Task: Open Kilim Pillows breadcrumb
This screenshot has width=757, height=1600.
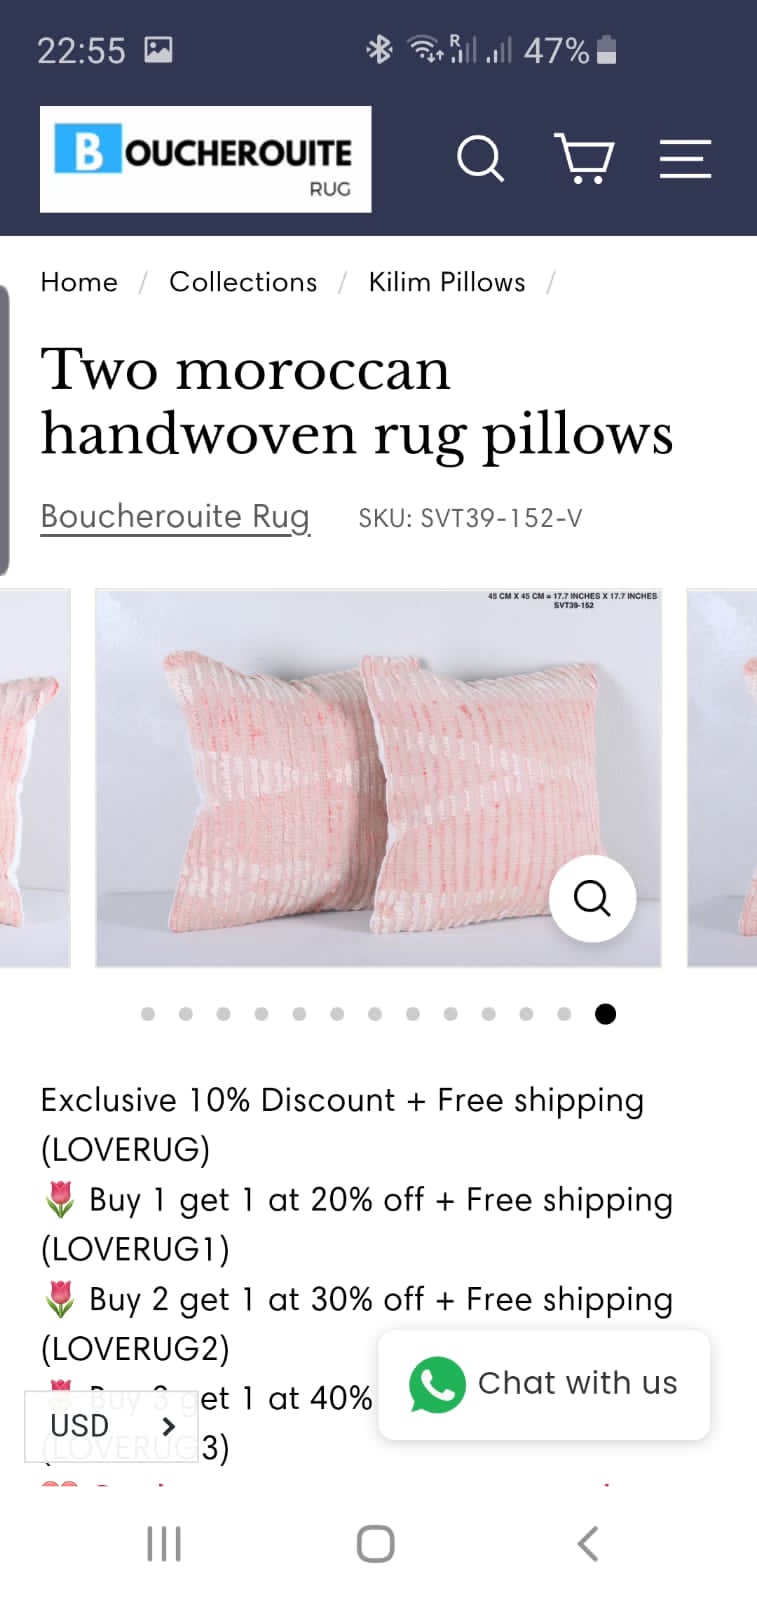Action: pyautogui.click(x=447, y=282)
